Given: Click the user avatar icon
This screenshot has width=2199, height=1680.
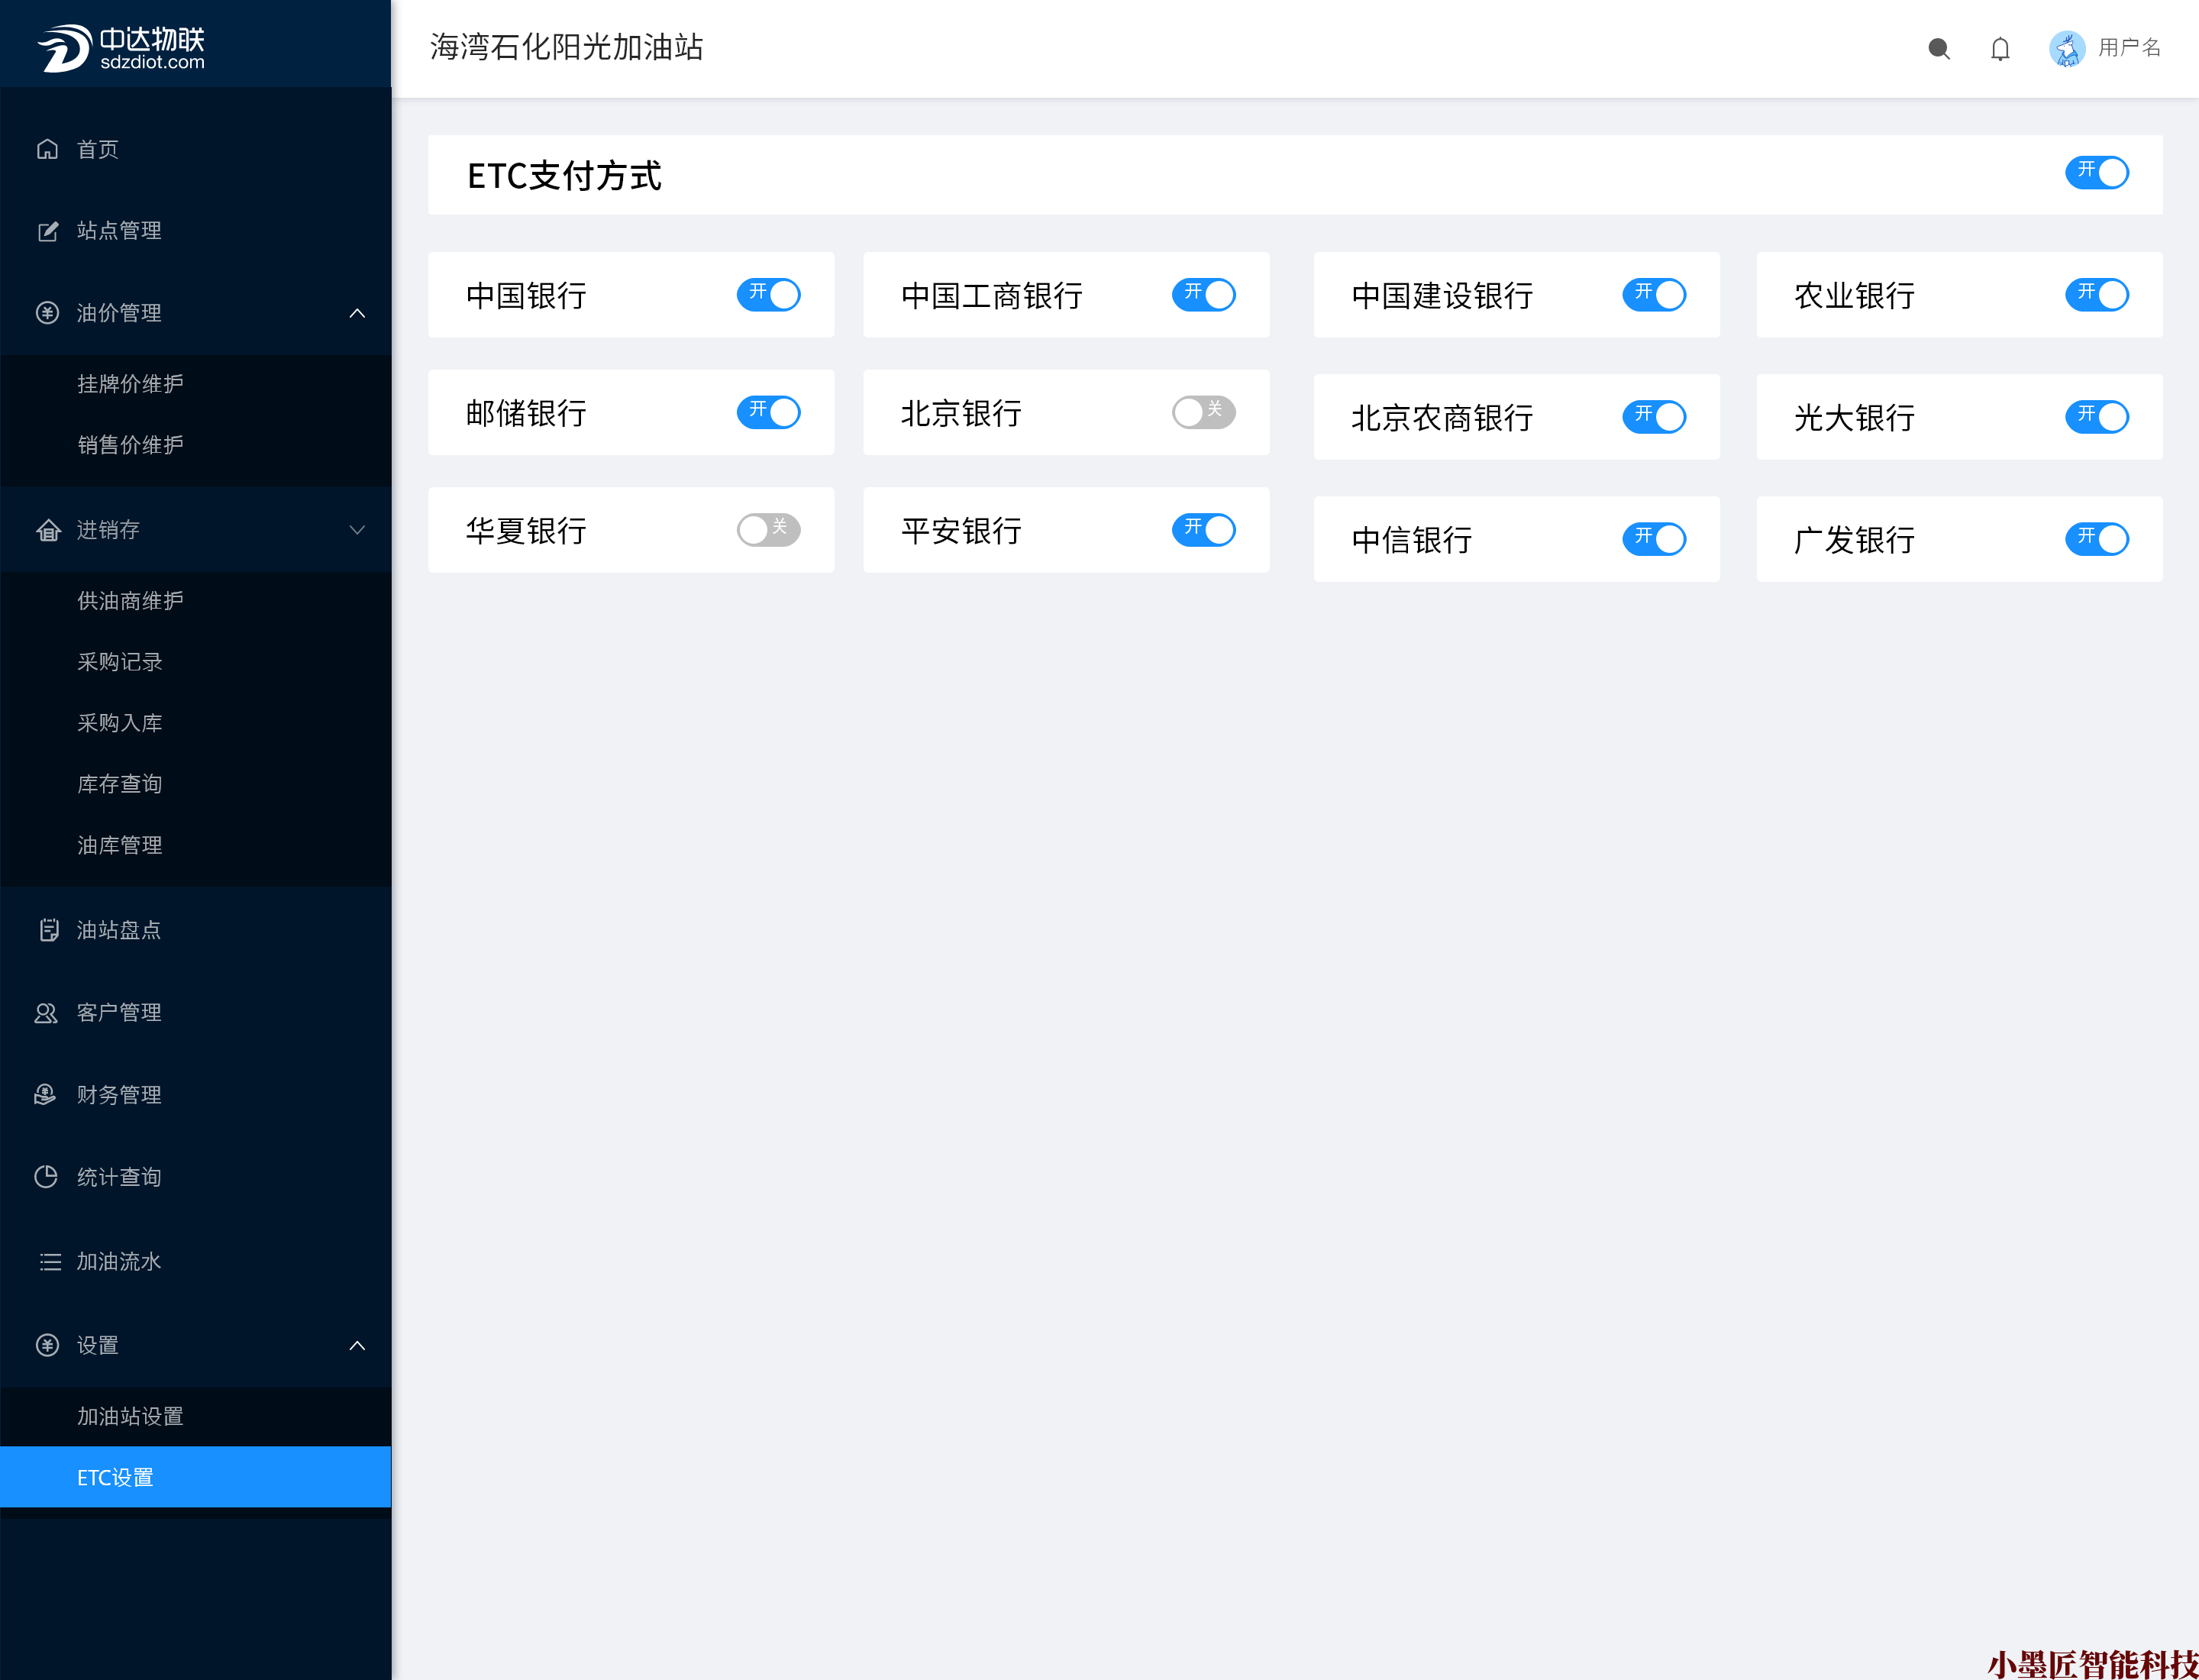Looking at the screenshot, I should pos(2066,48).
